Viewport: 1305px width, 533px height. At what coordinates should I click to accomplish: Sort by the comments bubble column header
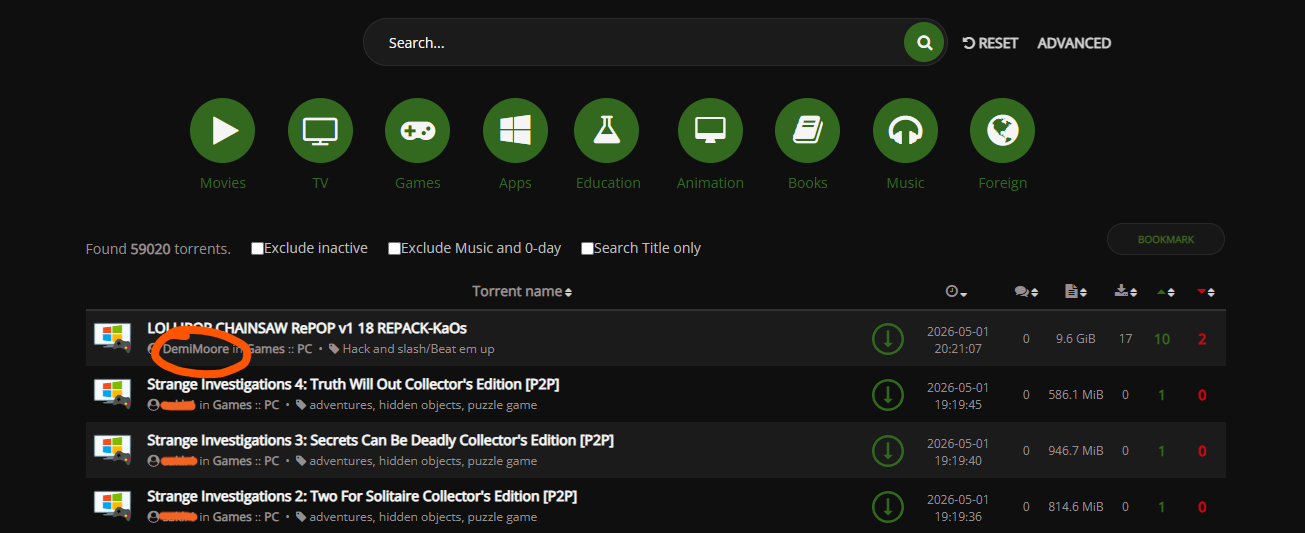pos(1026,292)
